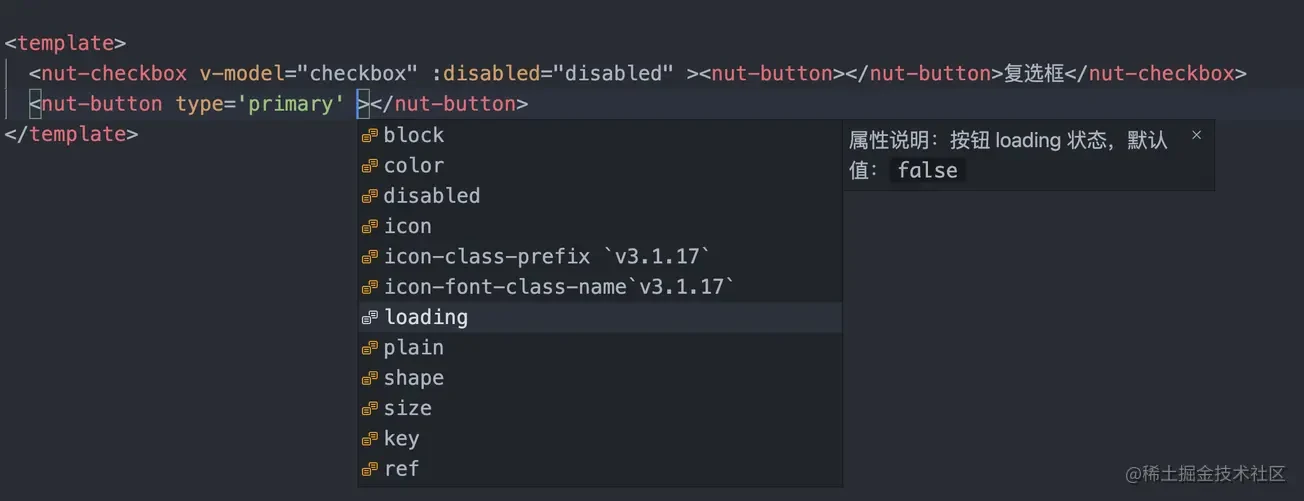This screenshot has height=501, width=1304.
Task: Click property icon beside size suggestion
Action: [370, 409]
